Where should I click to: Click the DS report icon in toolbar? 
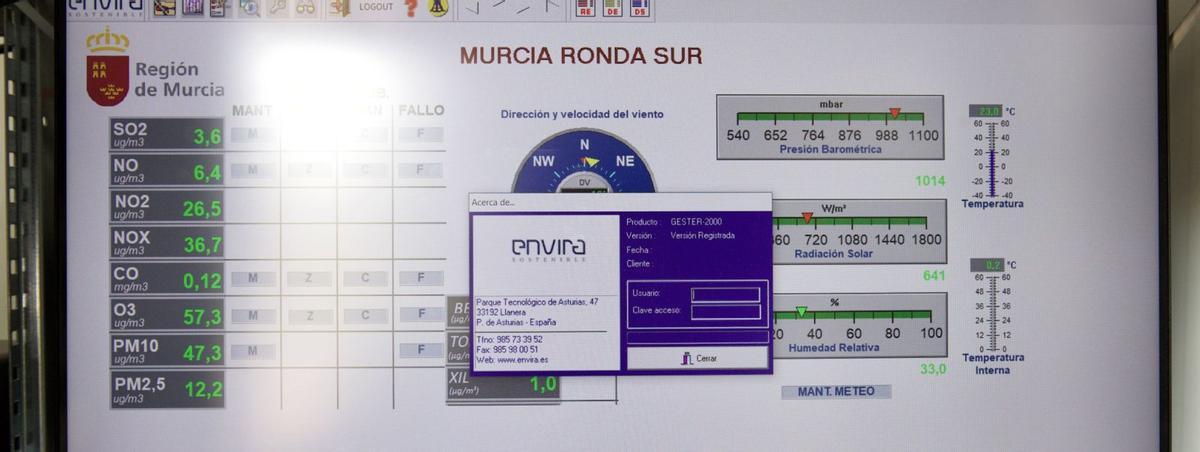pos(639,9)
